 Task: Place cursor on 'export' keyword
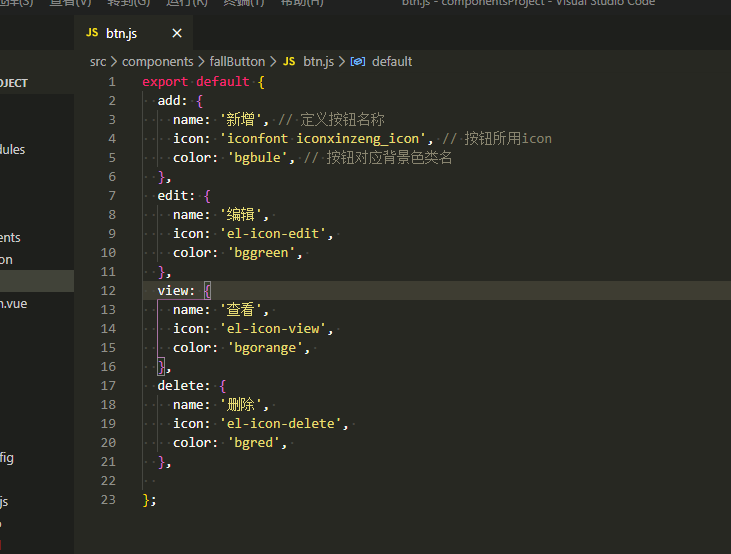(165, 82)
